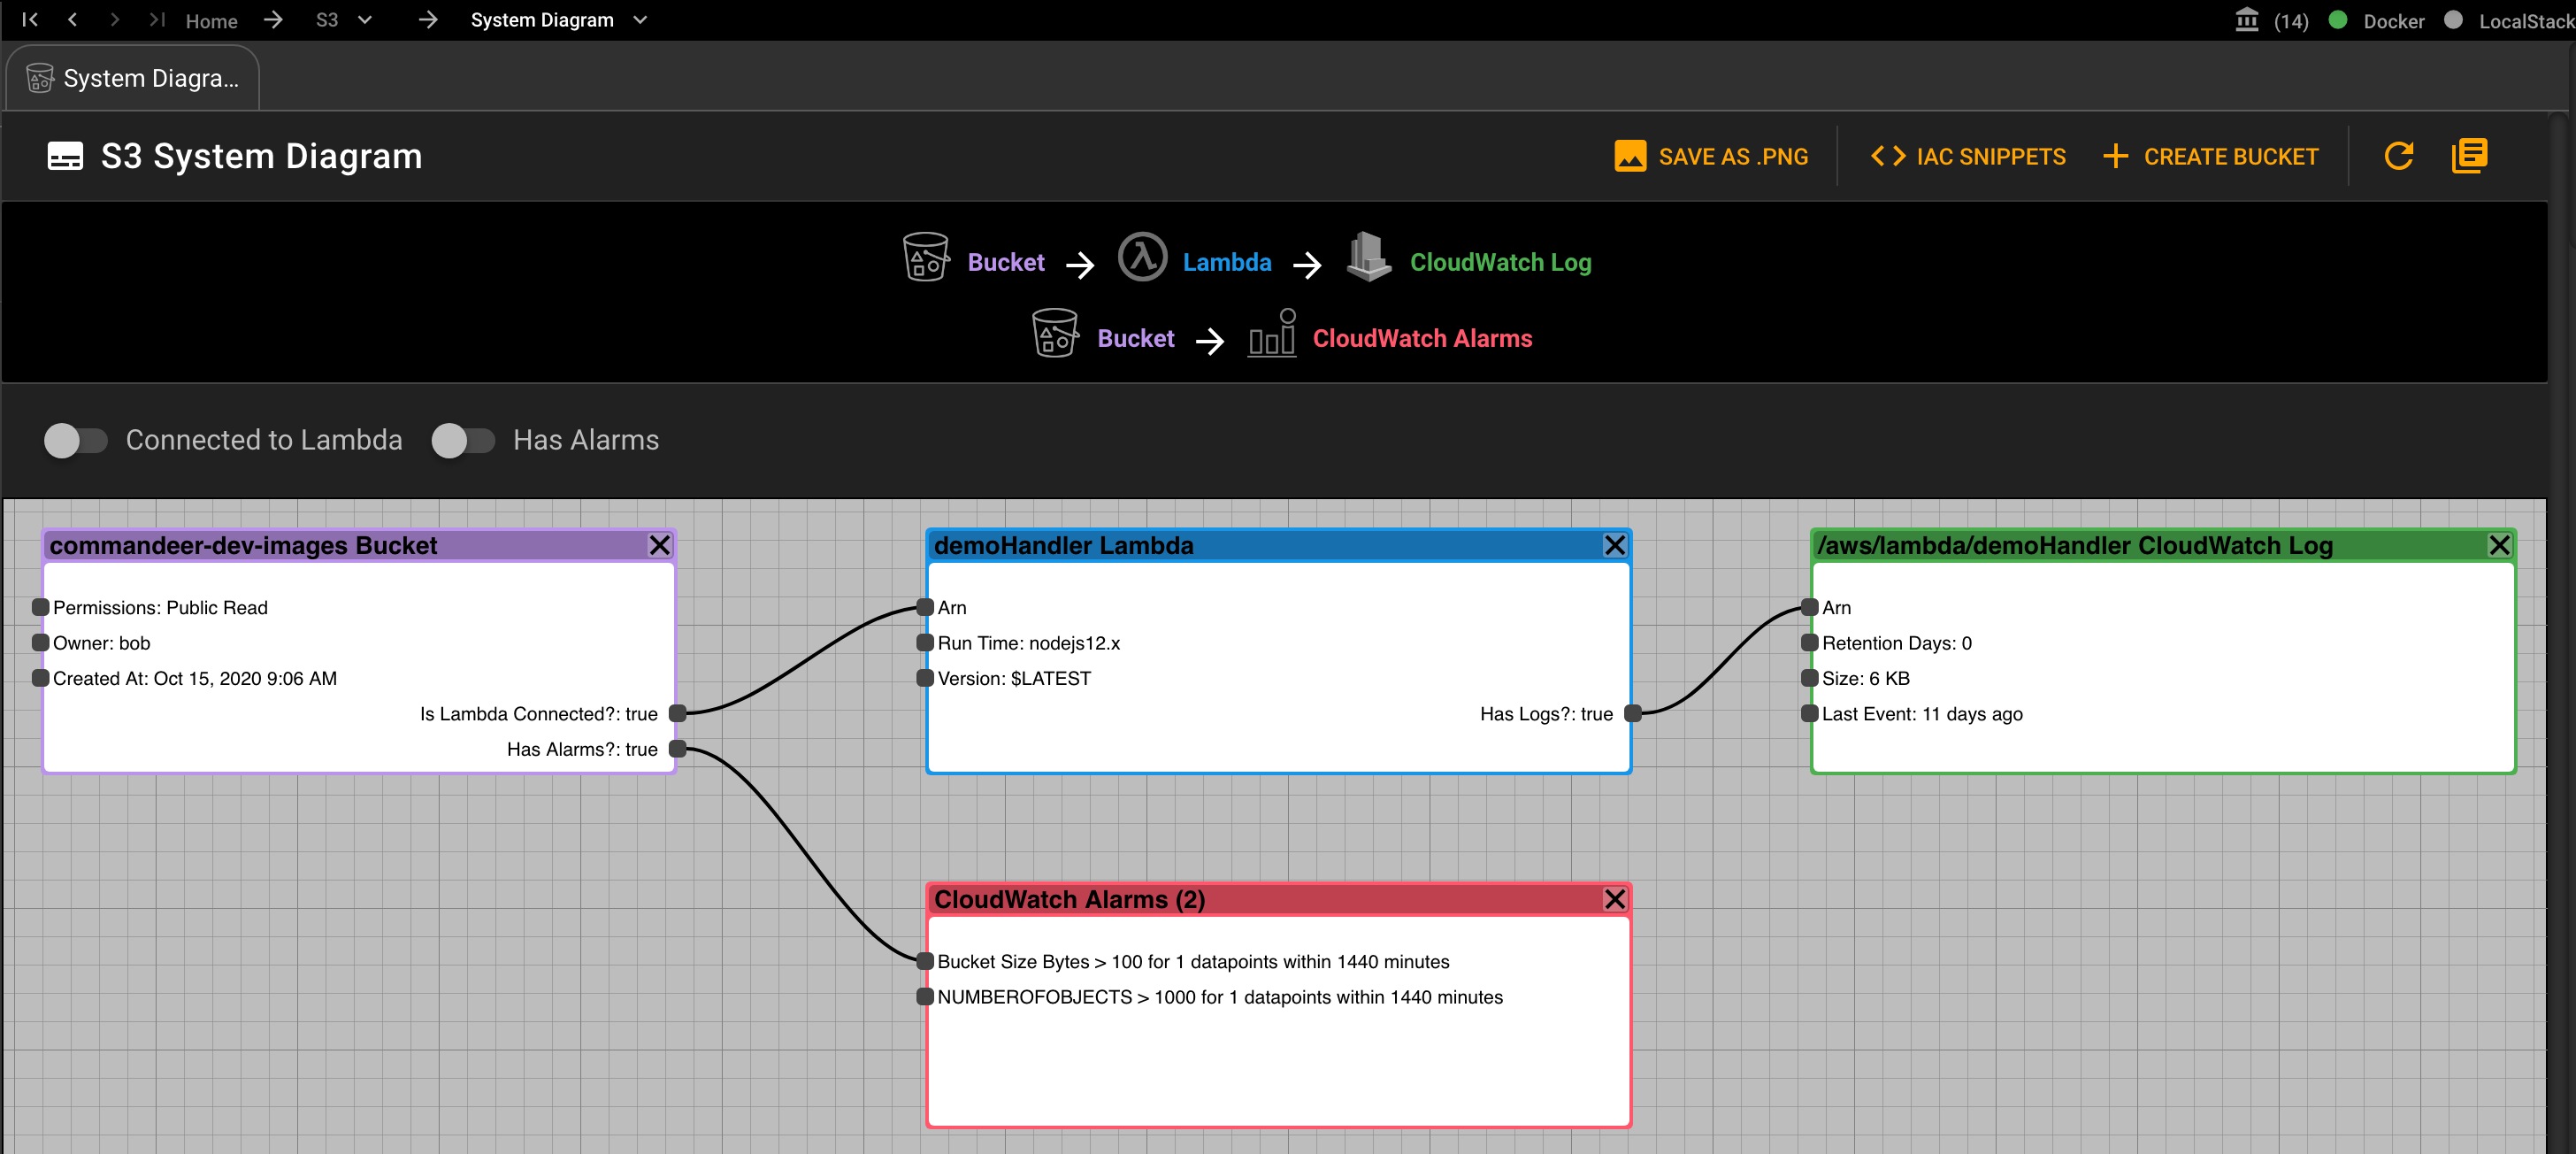This screenshot has width=2576, height=1154.
Task: Close the CloudWatch Log node
Action: tap(2499, 545)
